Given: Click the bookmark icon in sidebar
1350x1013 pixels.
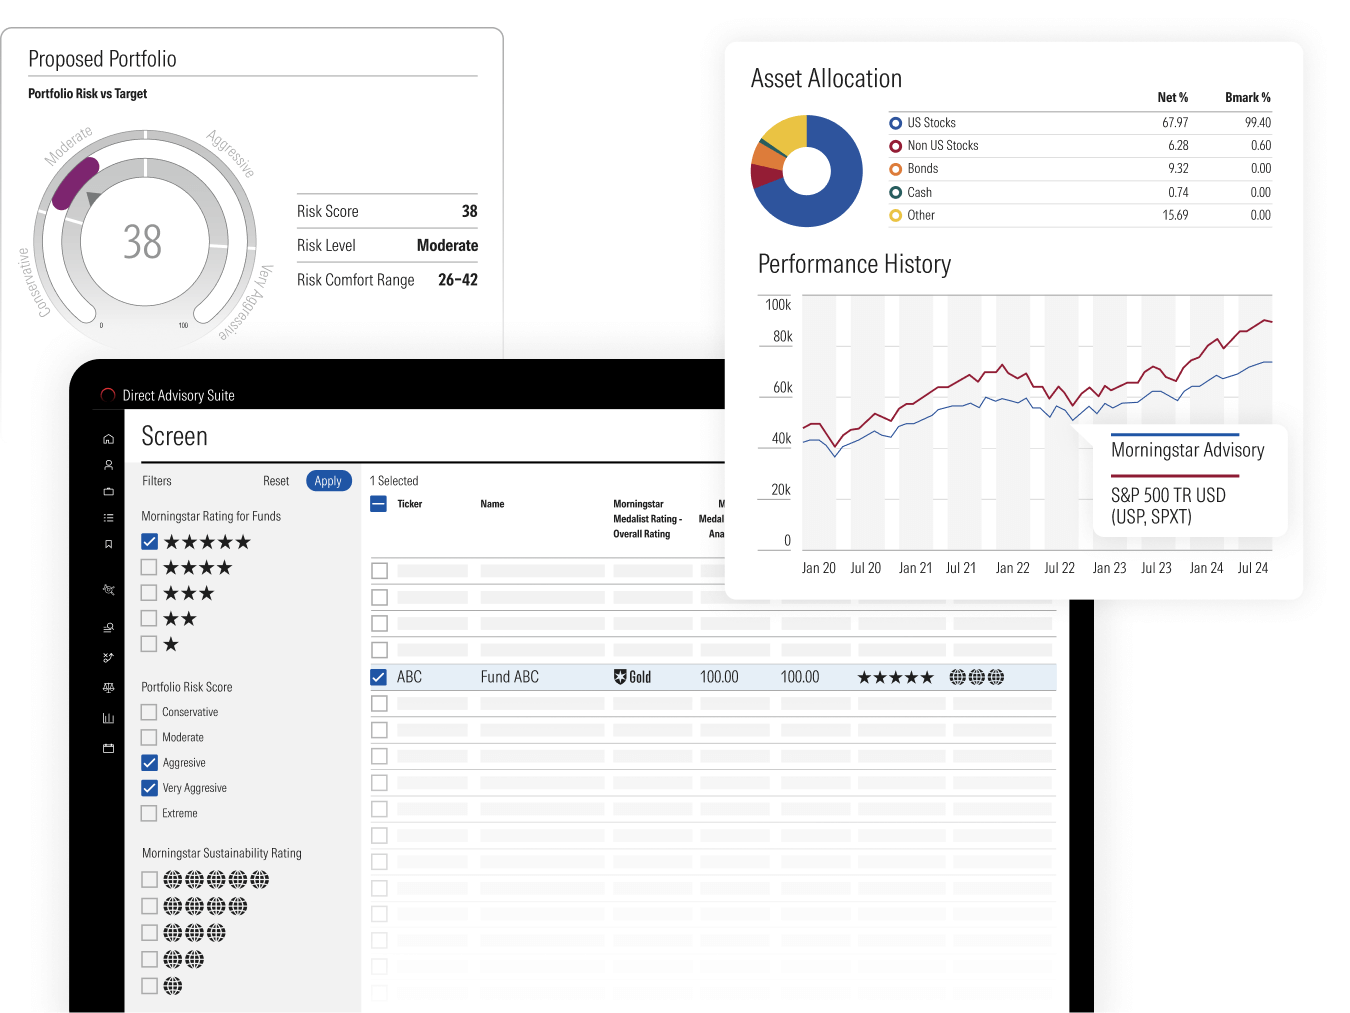Looking at the screenshot, I should point(108,544).
